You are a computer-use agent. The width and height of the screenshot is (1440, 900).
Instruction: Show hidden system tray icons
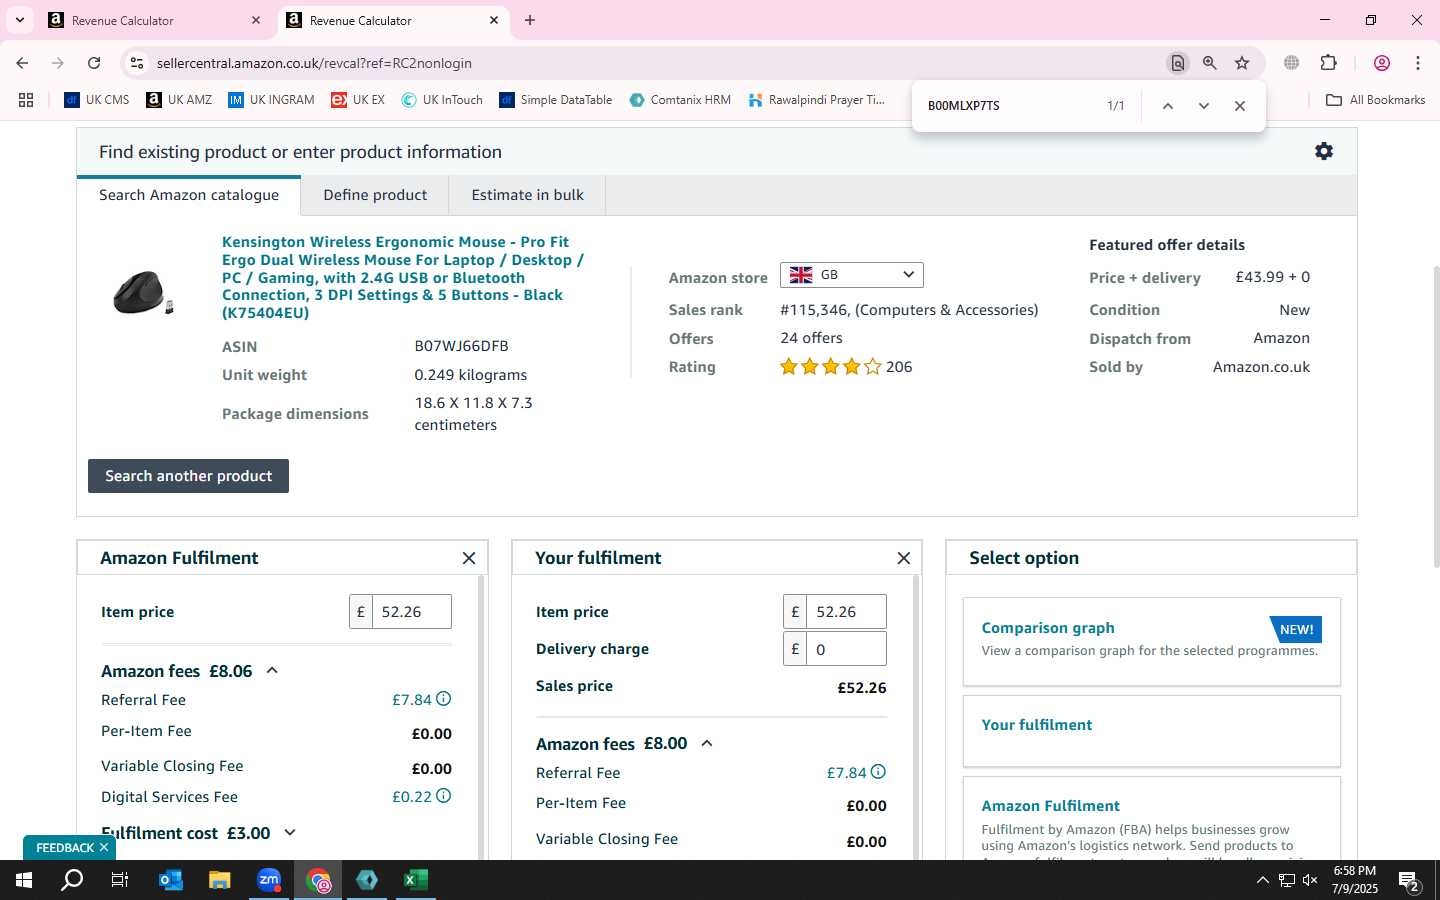coord(1262,880)
